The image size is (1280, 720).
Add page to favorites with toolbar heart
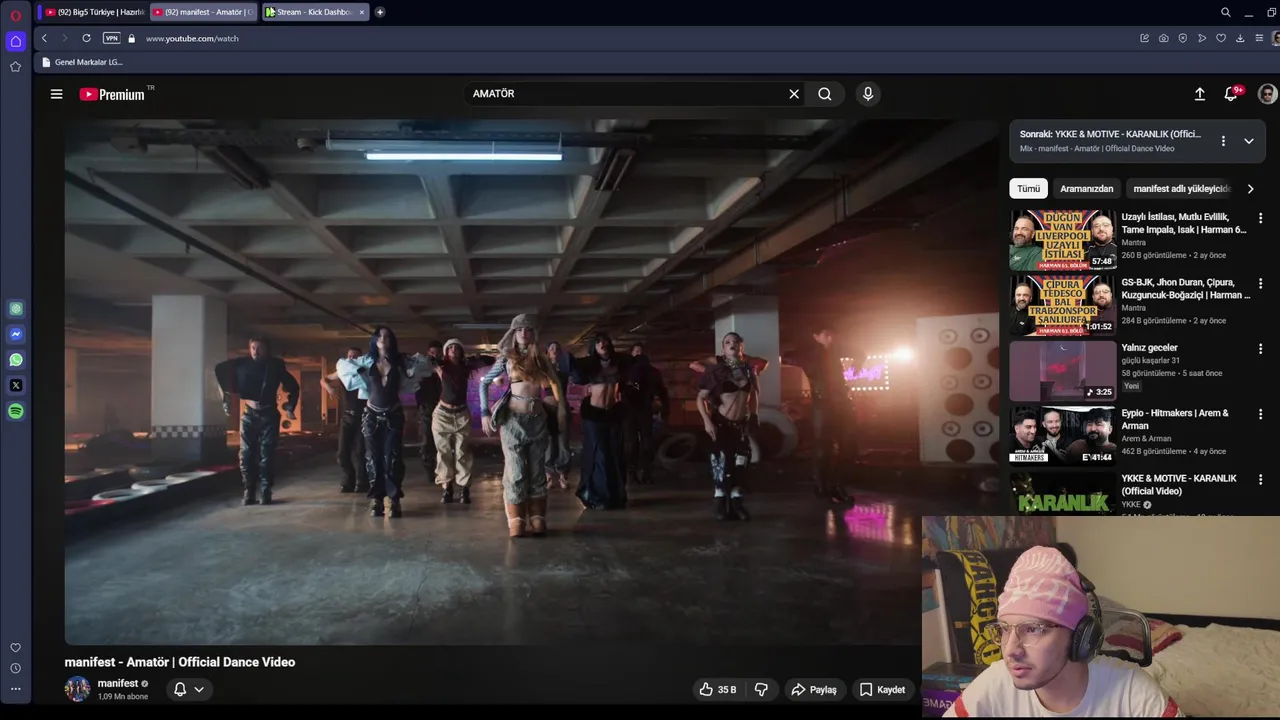coord(1221,38)
